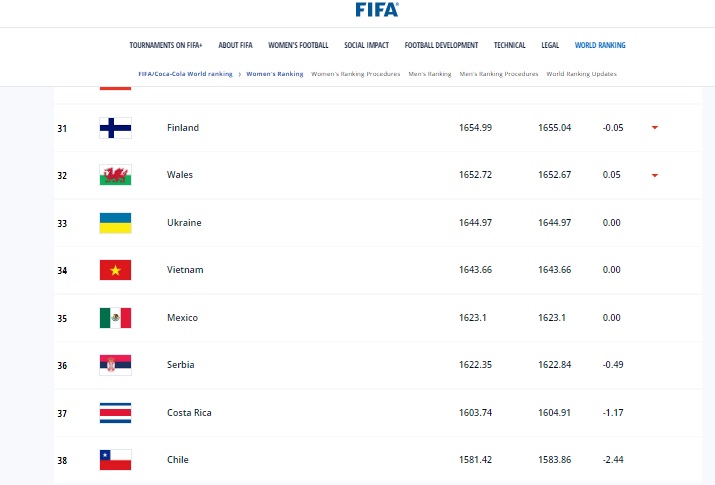Open Women's Ranking Procedures tab
715x485 pixels.
356,74
